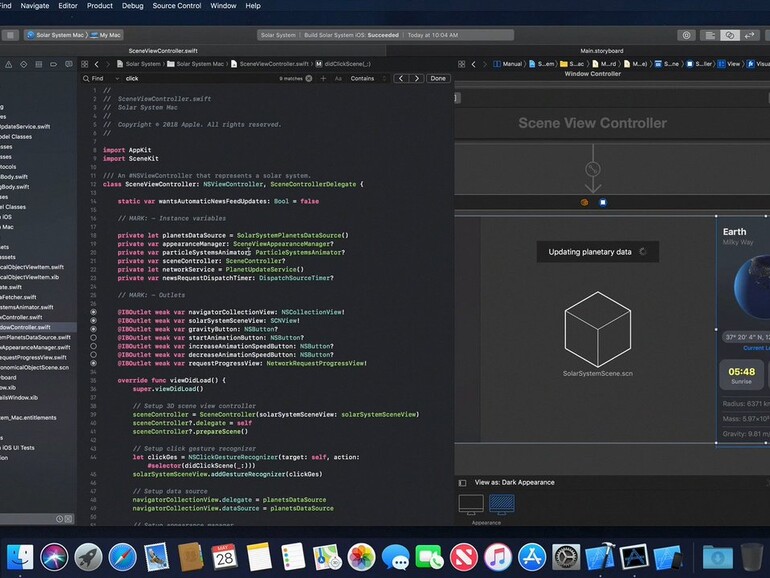Click the stop button in Xcode toolbar

pos(10,35)
